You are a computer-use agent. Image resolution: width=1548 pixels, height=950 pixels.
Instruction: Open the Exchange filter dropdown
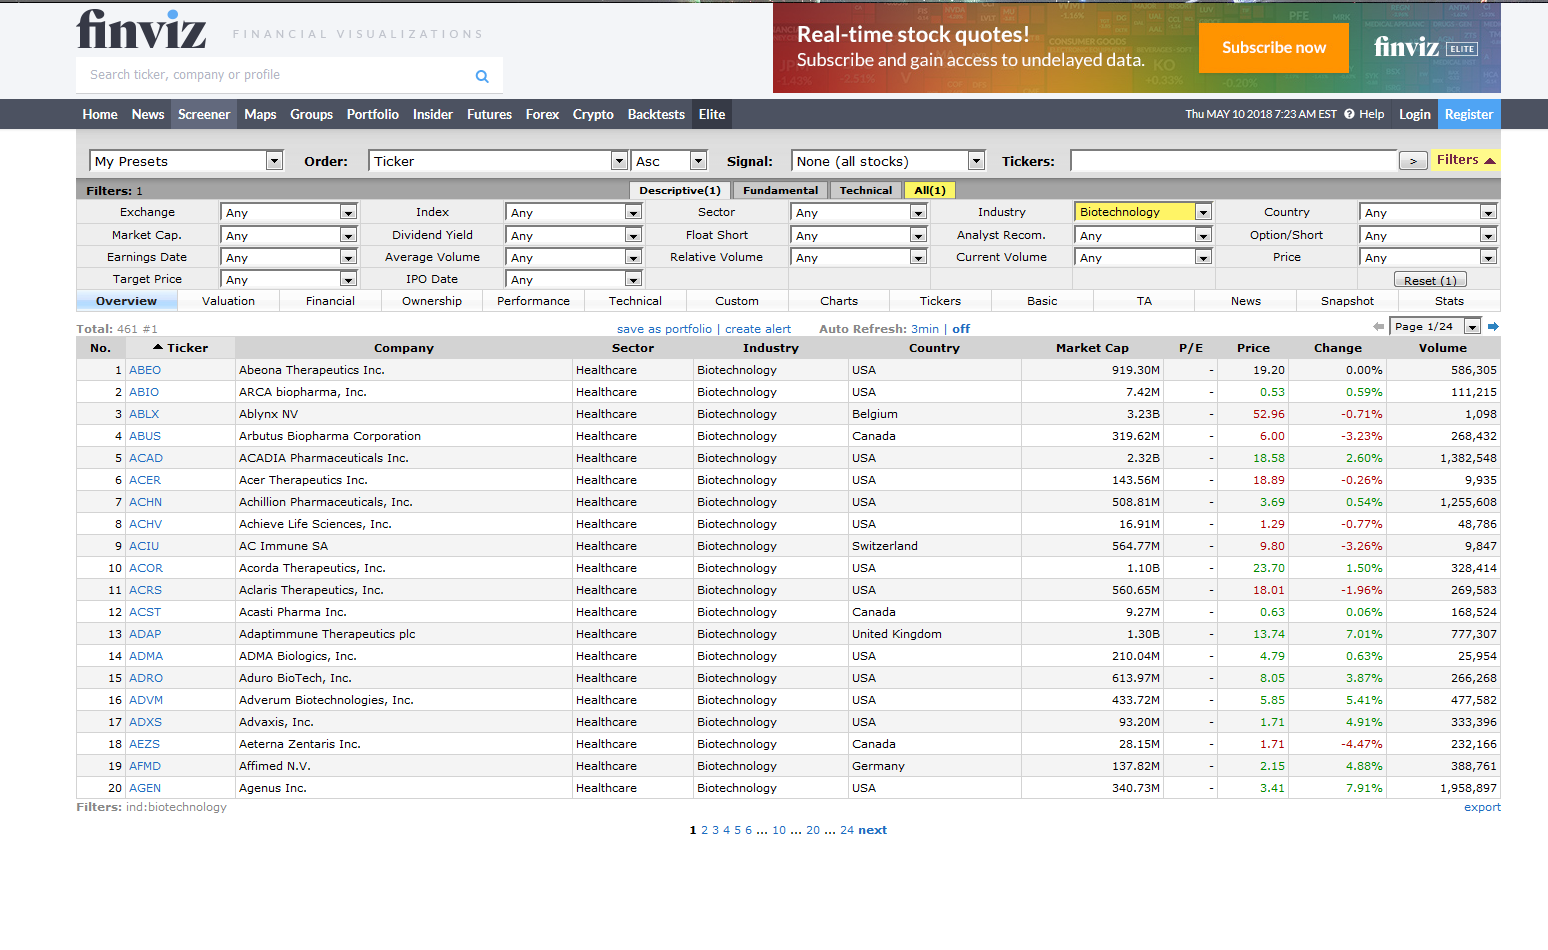pos(289,212)
